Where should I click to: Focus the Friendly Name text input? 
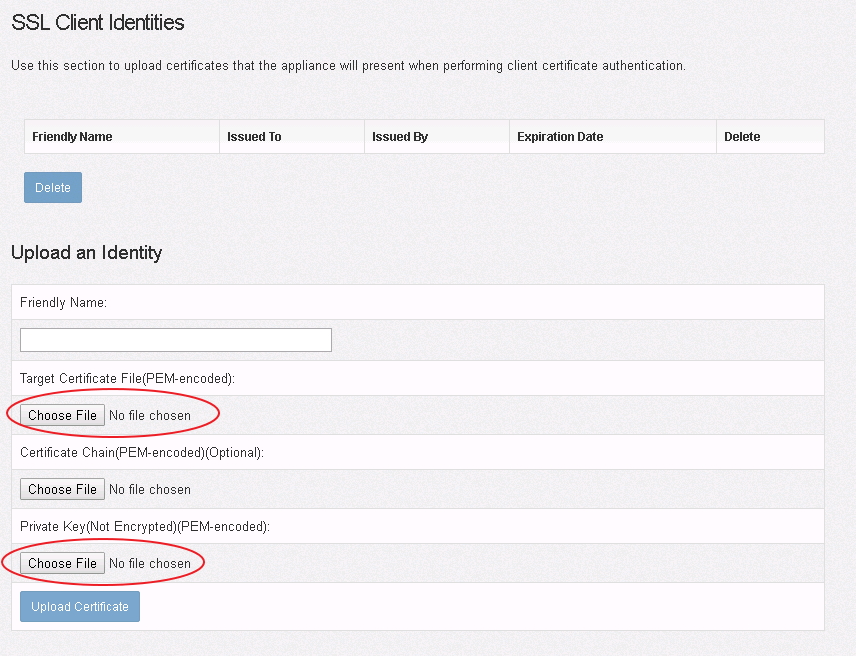[x=176, y=340]
